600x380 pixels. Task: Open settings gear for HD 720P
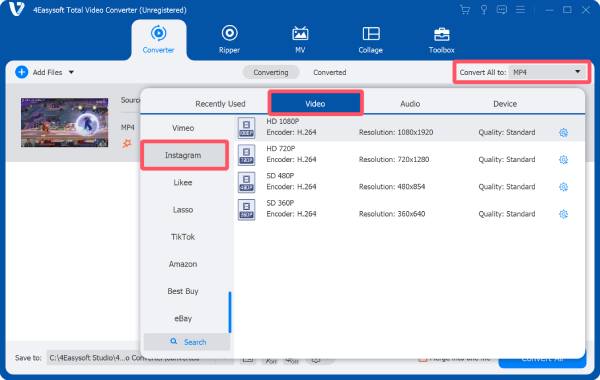click(563, 160)
